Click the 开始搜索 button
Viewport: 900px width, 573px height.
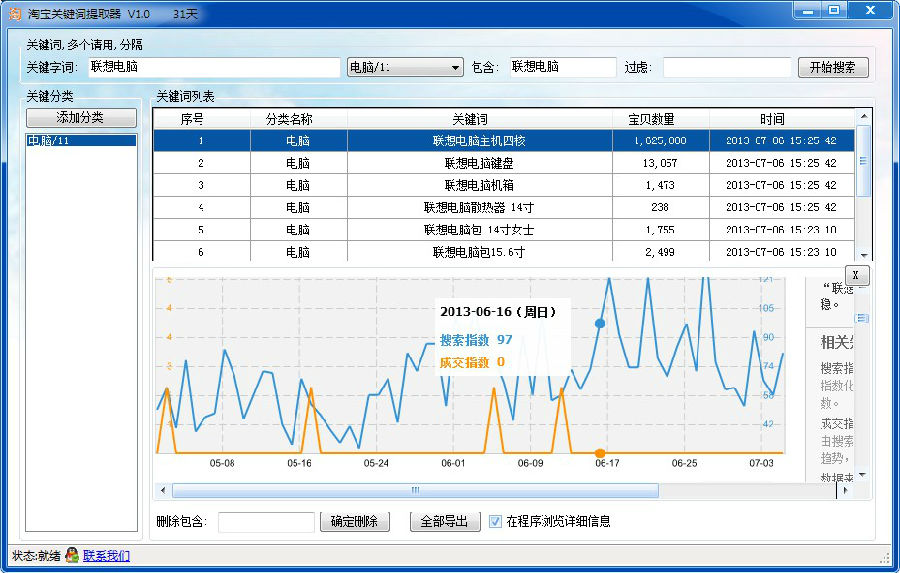click(832, 68)
